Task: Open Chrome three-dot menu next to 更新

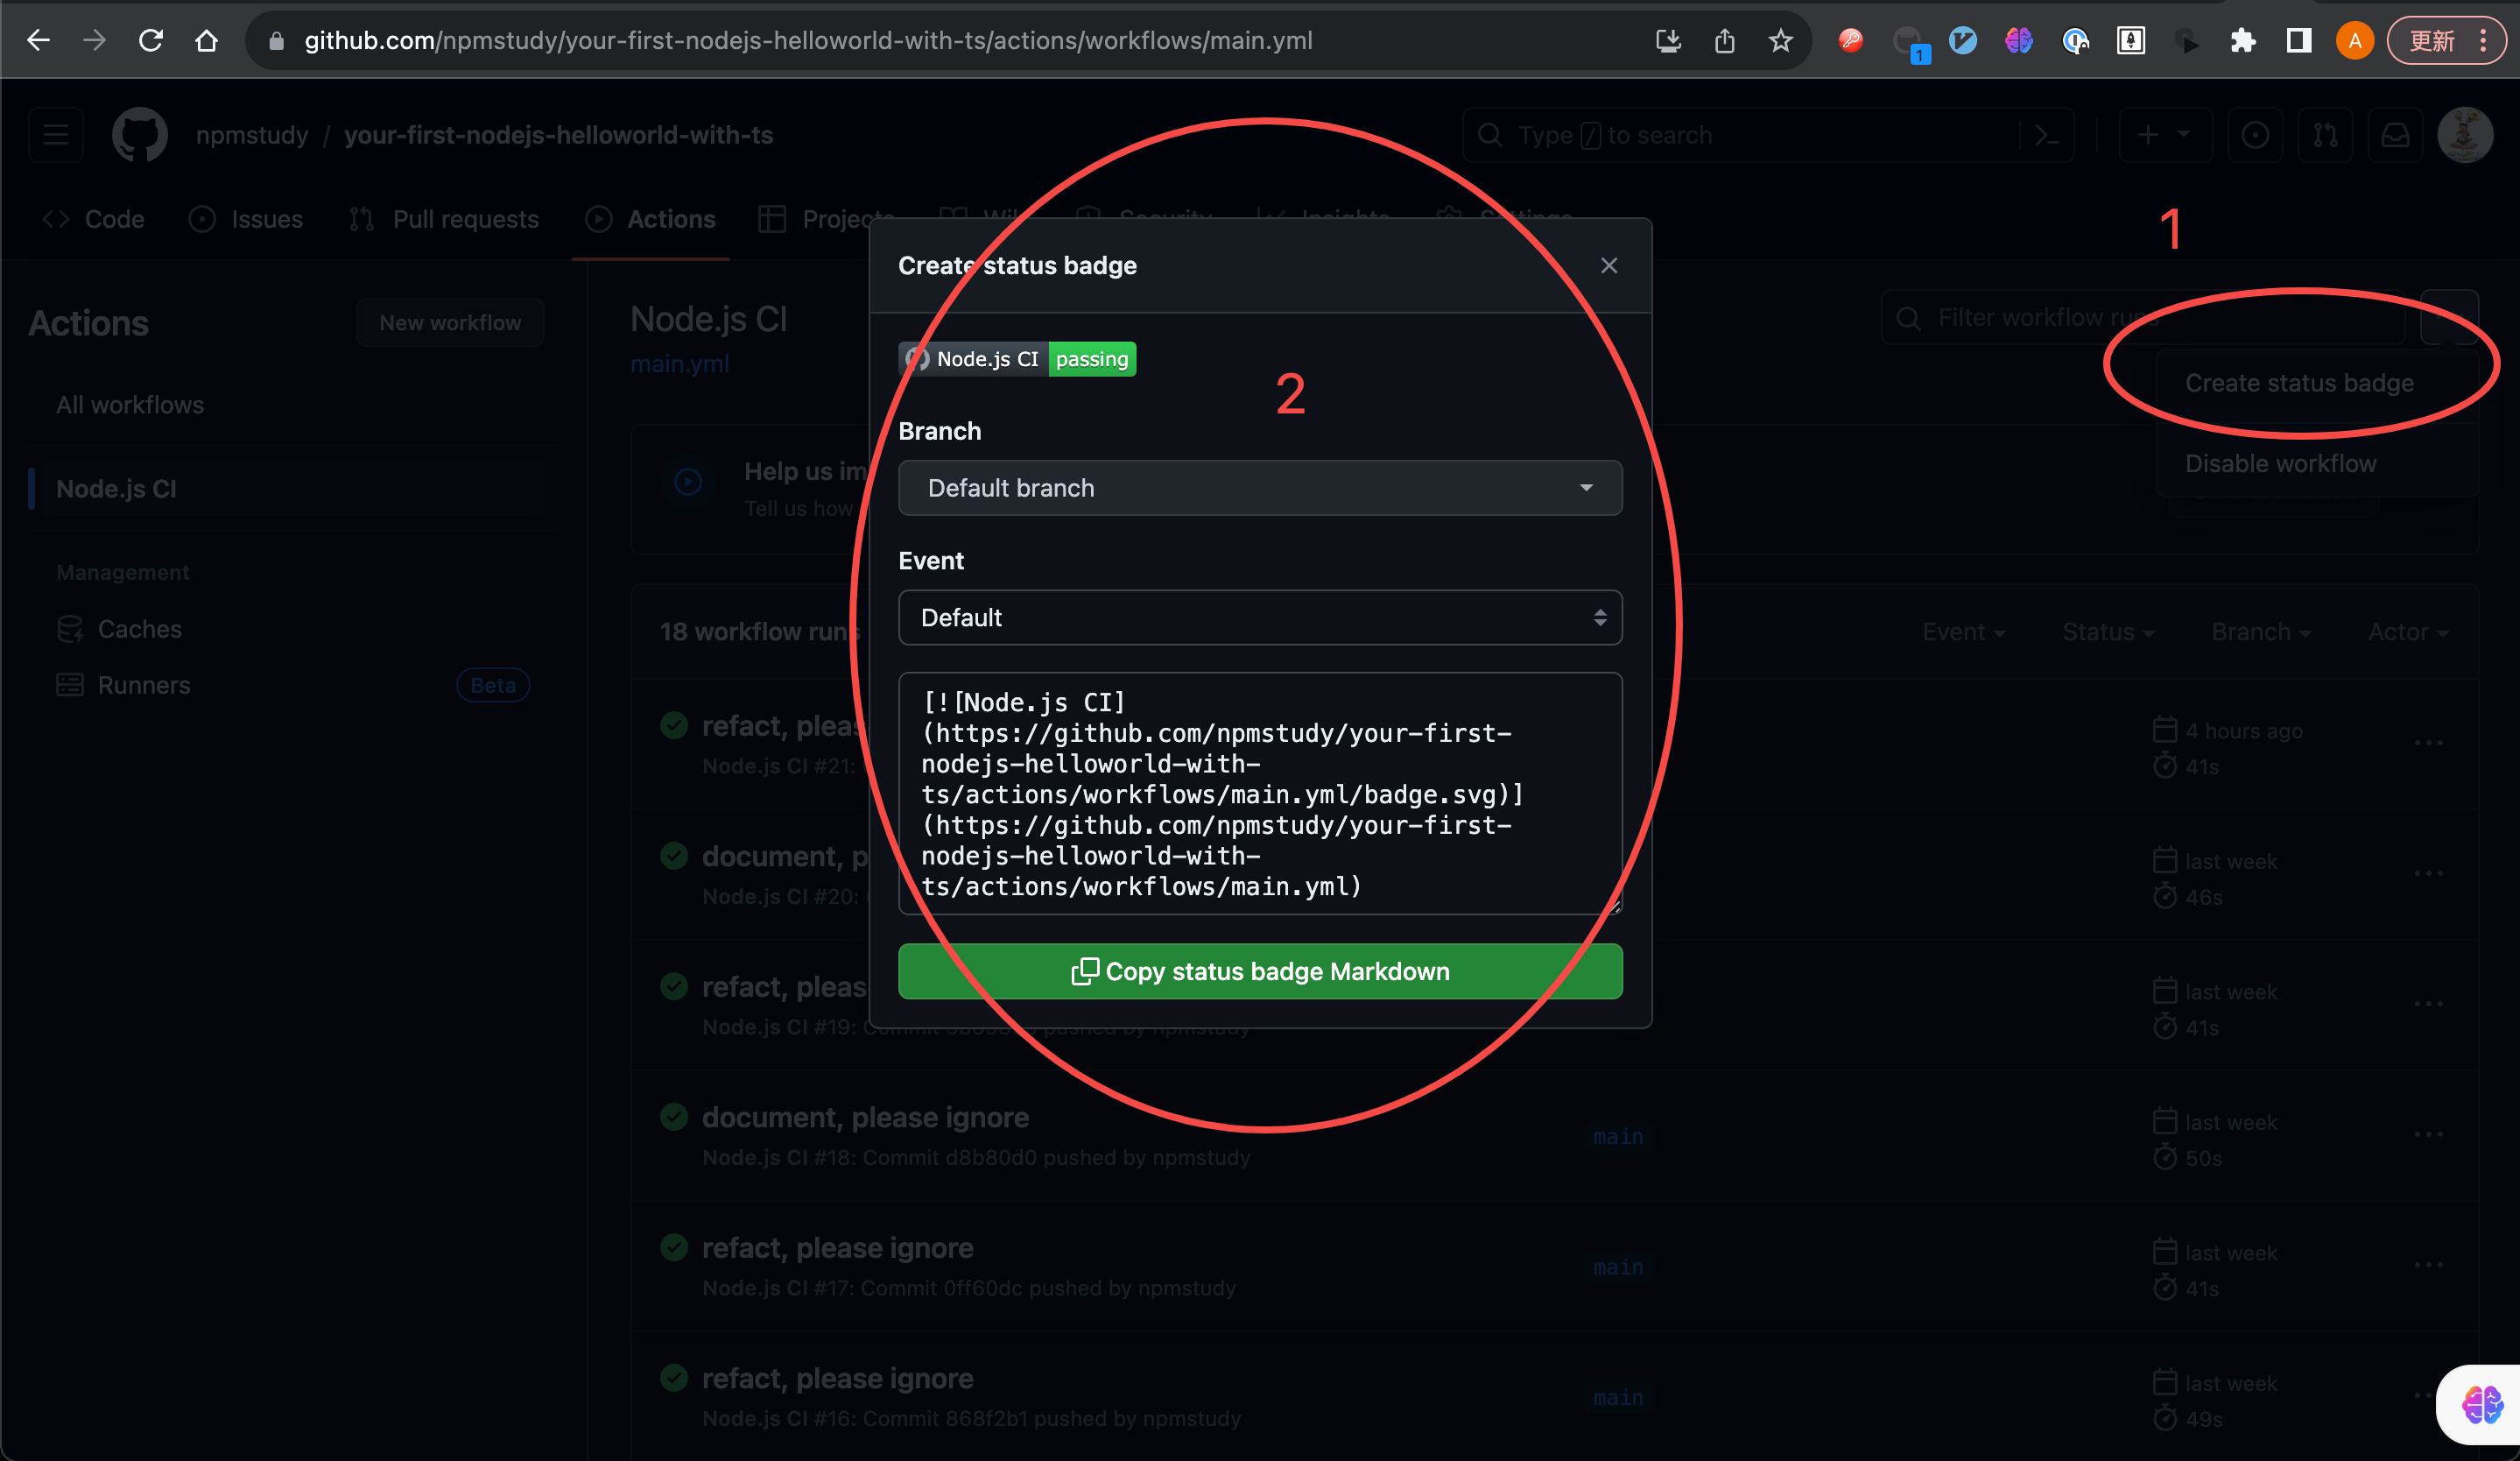Action: tap(2483, 40)
